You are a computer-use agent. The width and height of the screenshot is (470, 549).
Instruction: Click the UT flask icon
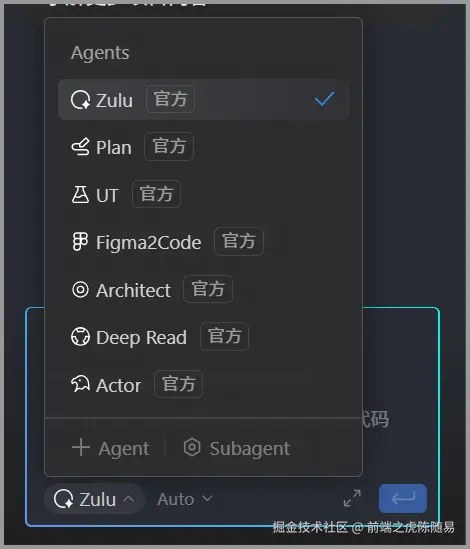[x=80, y=195]
